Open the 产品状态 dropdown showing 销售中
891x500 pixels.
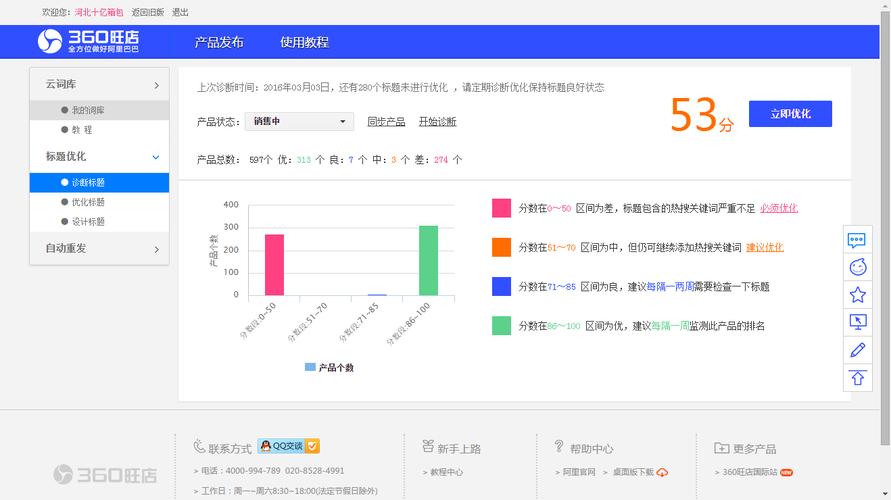coord(299,122)
